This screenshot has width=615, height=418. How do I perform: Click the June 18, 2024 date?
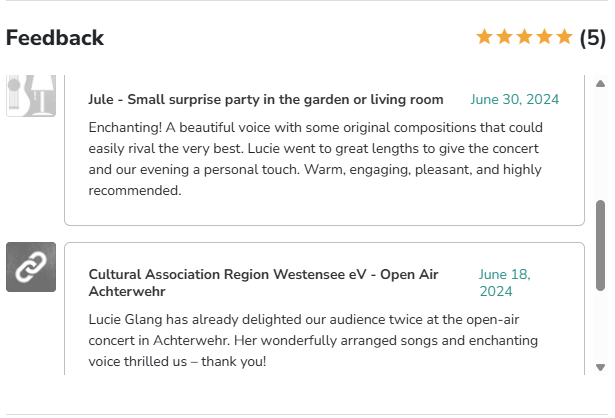pos(504,283)
